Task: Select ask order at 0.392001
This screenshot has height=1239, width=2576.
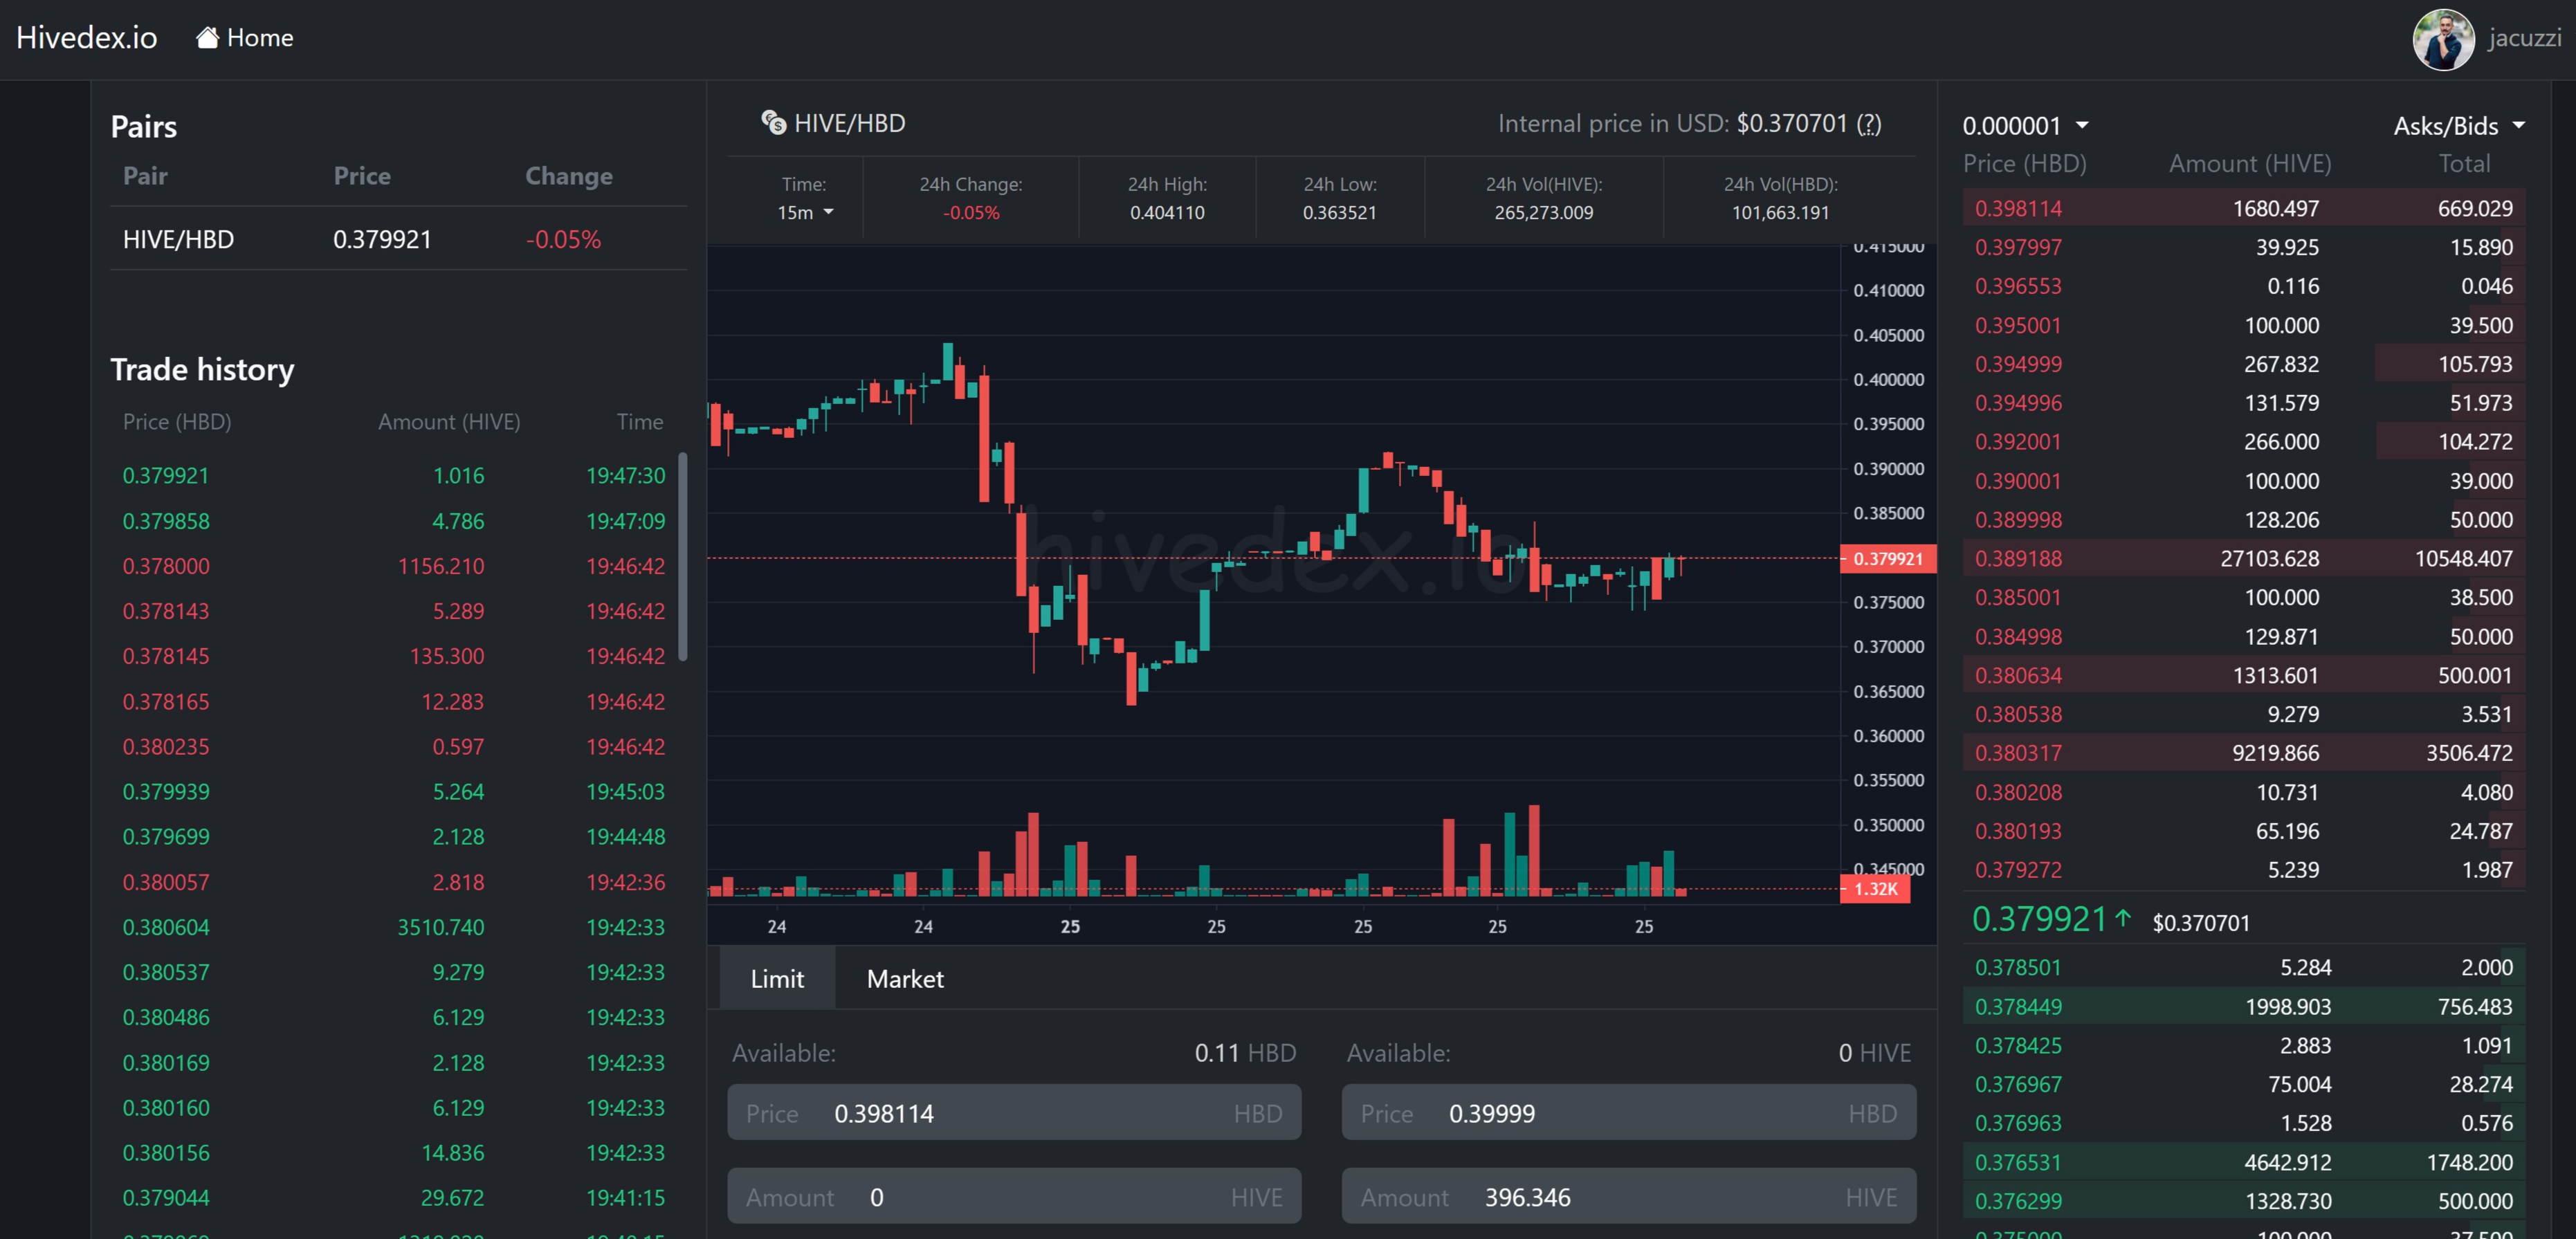Action: (x=2243, y=441)
